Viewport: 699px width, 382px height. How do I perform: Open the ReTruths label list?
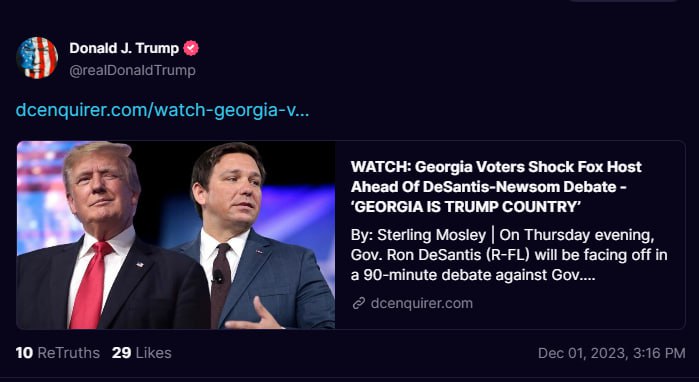[x=69, y=353]
